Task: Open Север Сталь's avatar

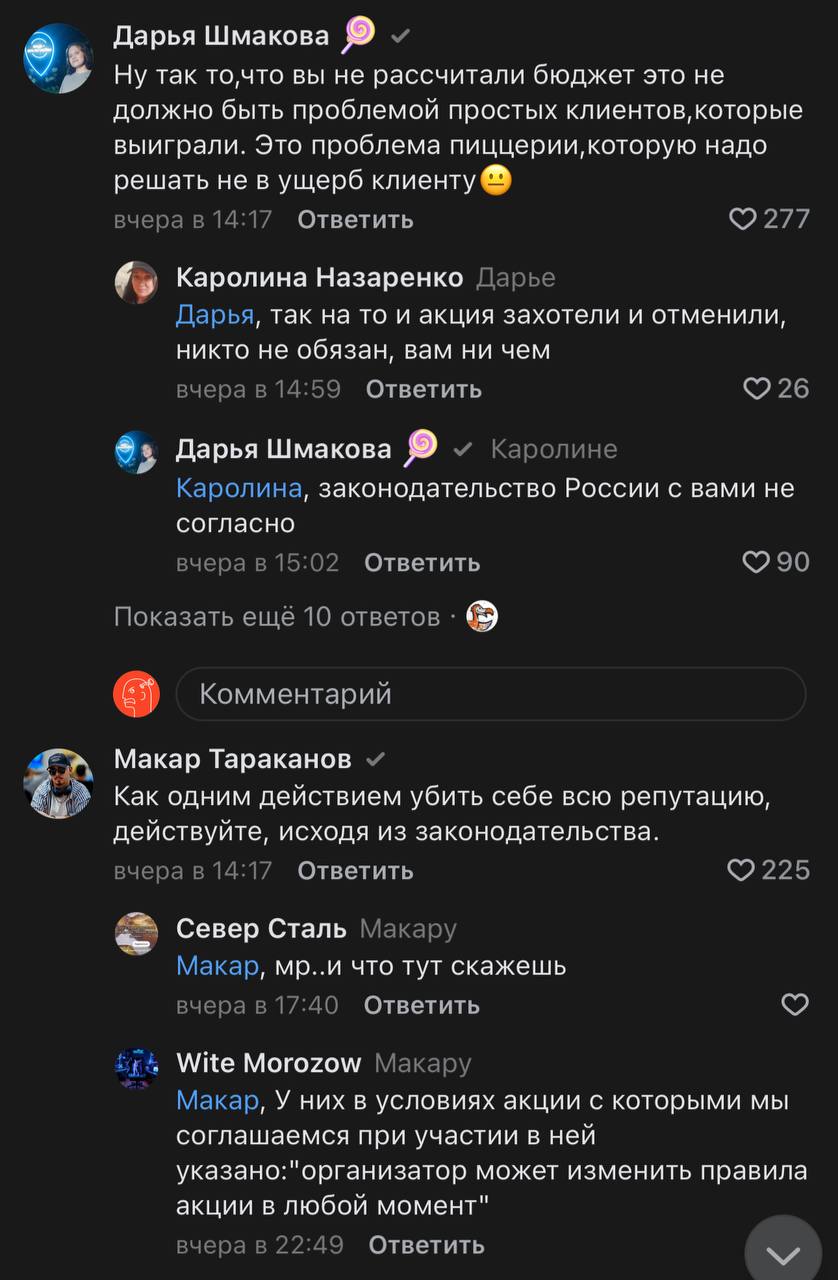Action: (136, 934)
